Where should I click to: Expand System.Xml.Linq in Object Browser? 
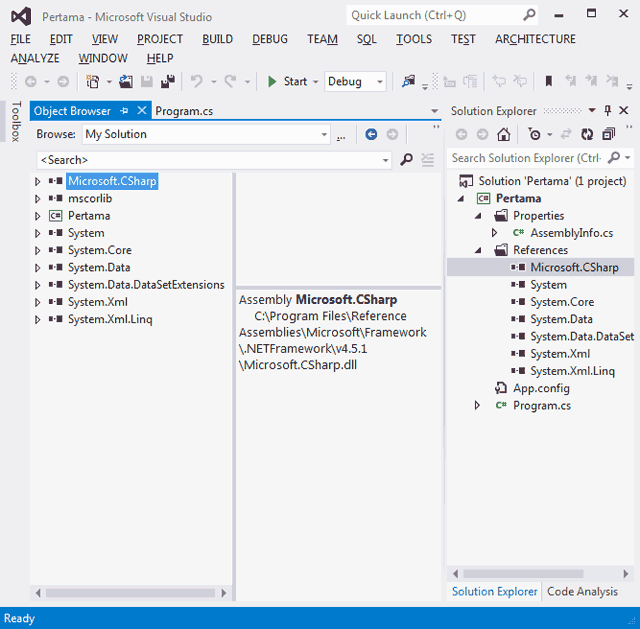tap(38, 320)
